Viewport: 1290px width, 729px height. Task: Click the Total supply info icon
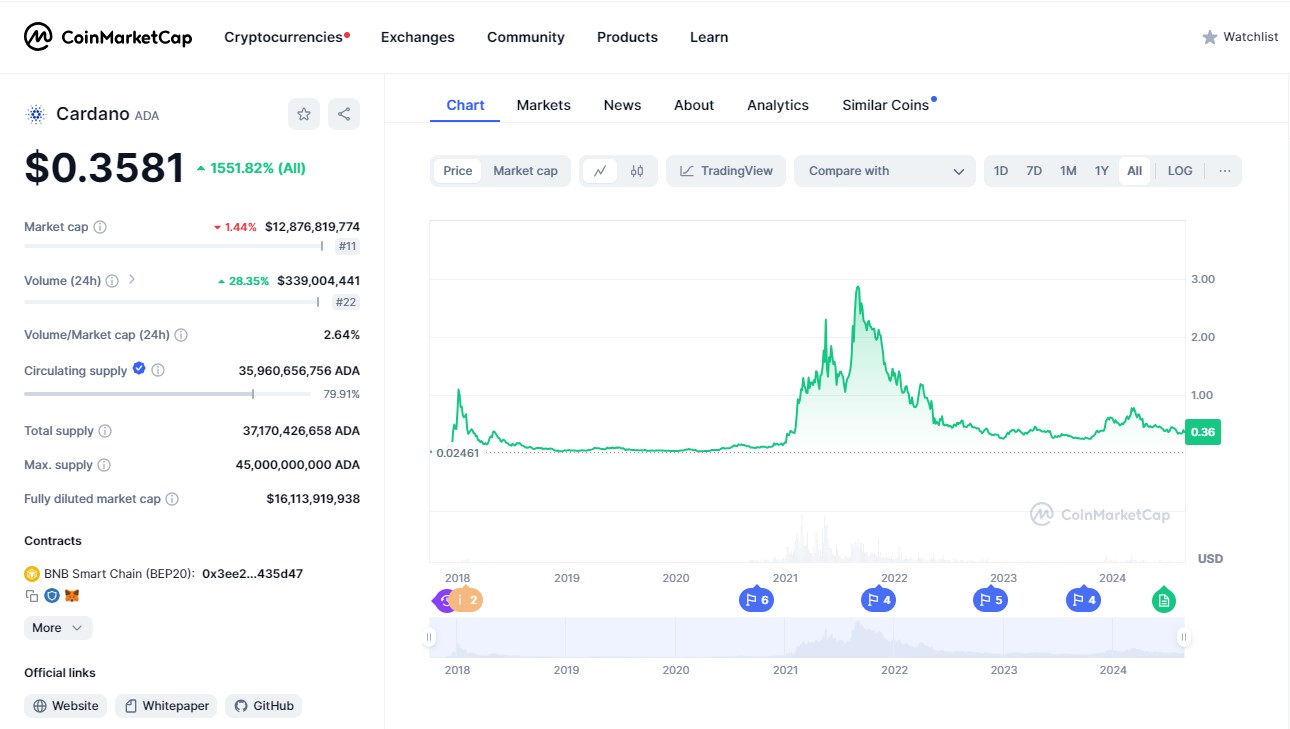click(105, 431)
